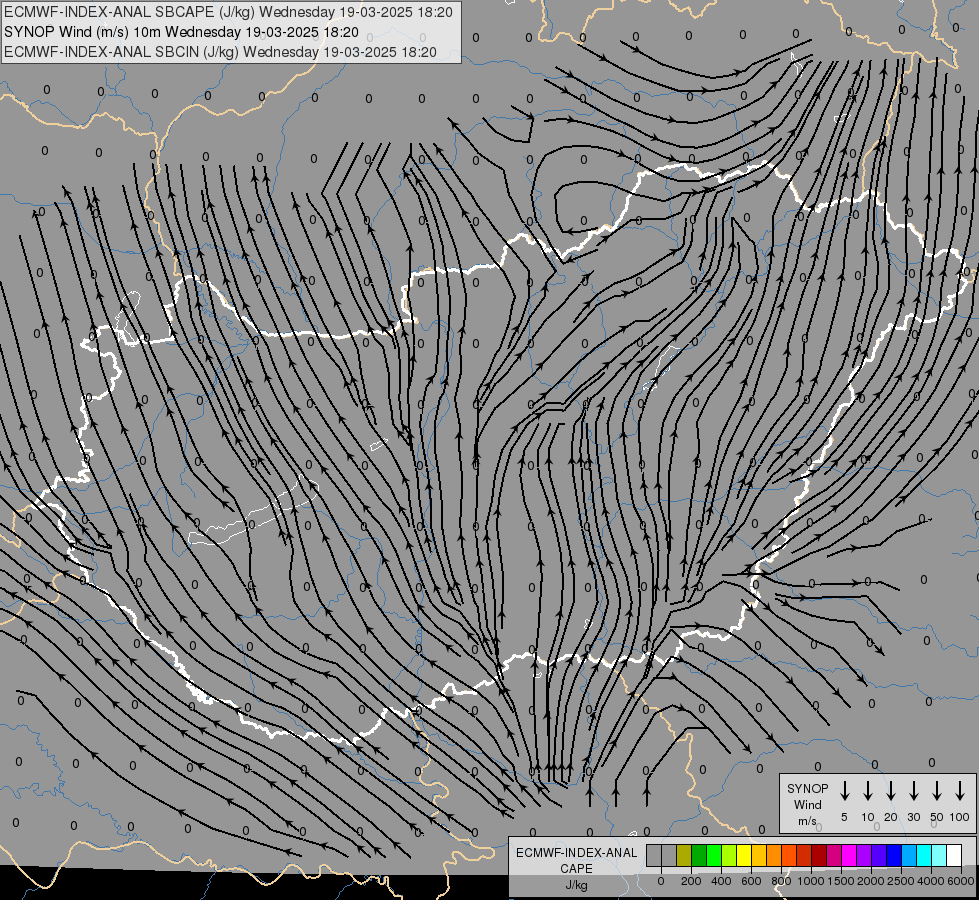Pick the yellow CAPE legend swatch

[x=744, y=856]
